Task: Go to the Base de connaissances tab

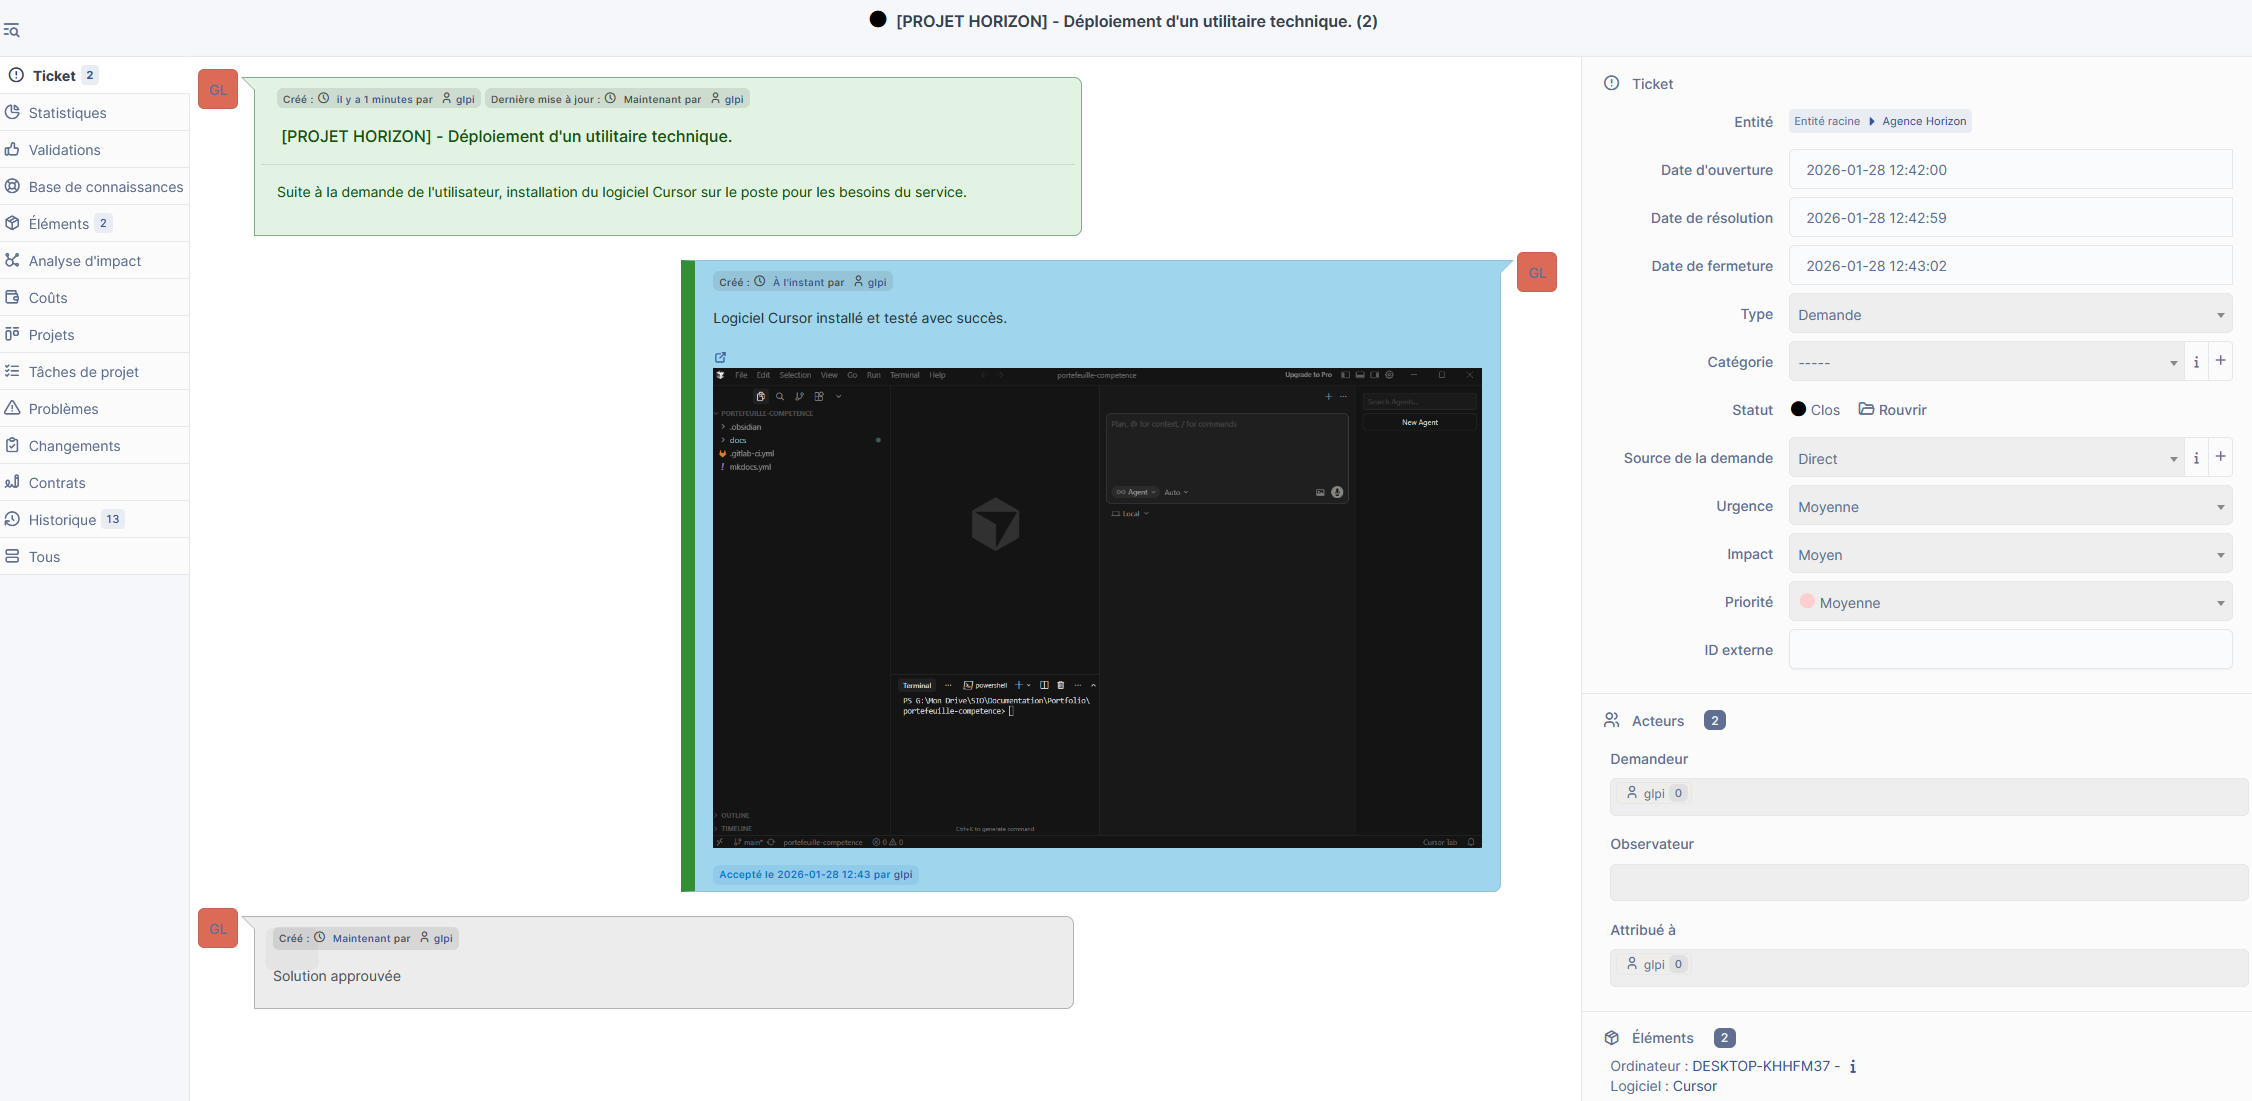Action: (105, 187)
